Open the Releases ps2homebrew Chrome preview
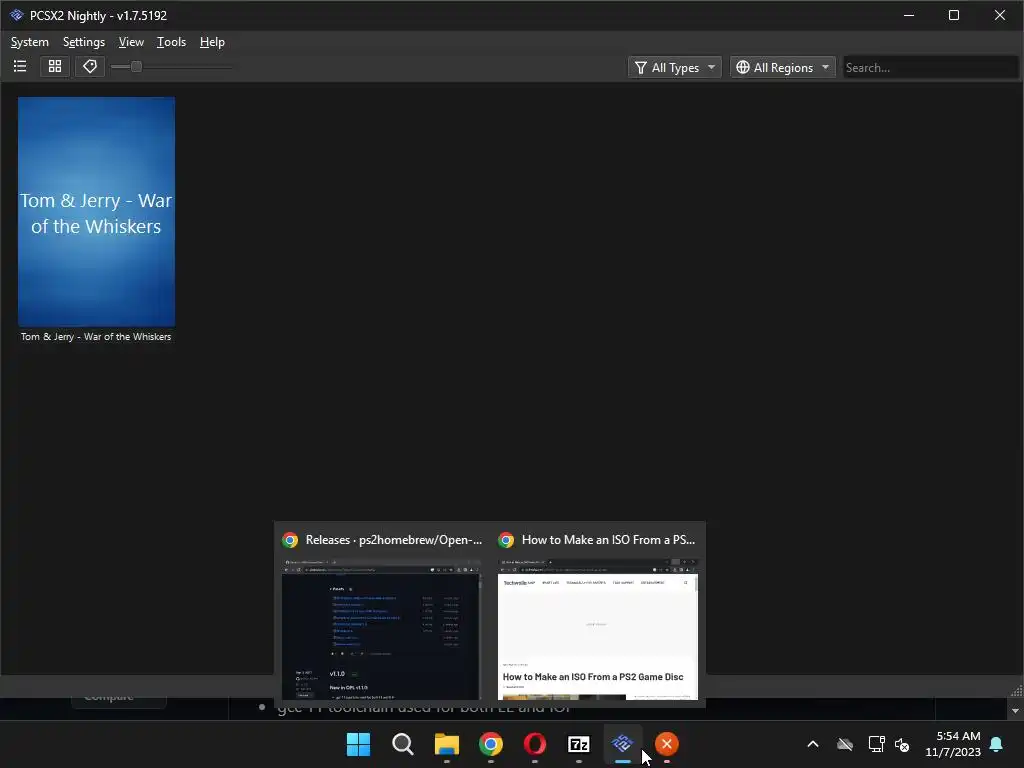The image size is (1024, 768). point(381,629)
